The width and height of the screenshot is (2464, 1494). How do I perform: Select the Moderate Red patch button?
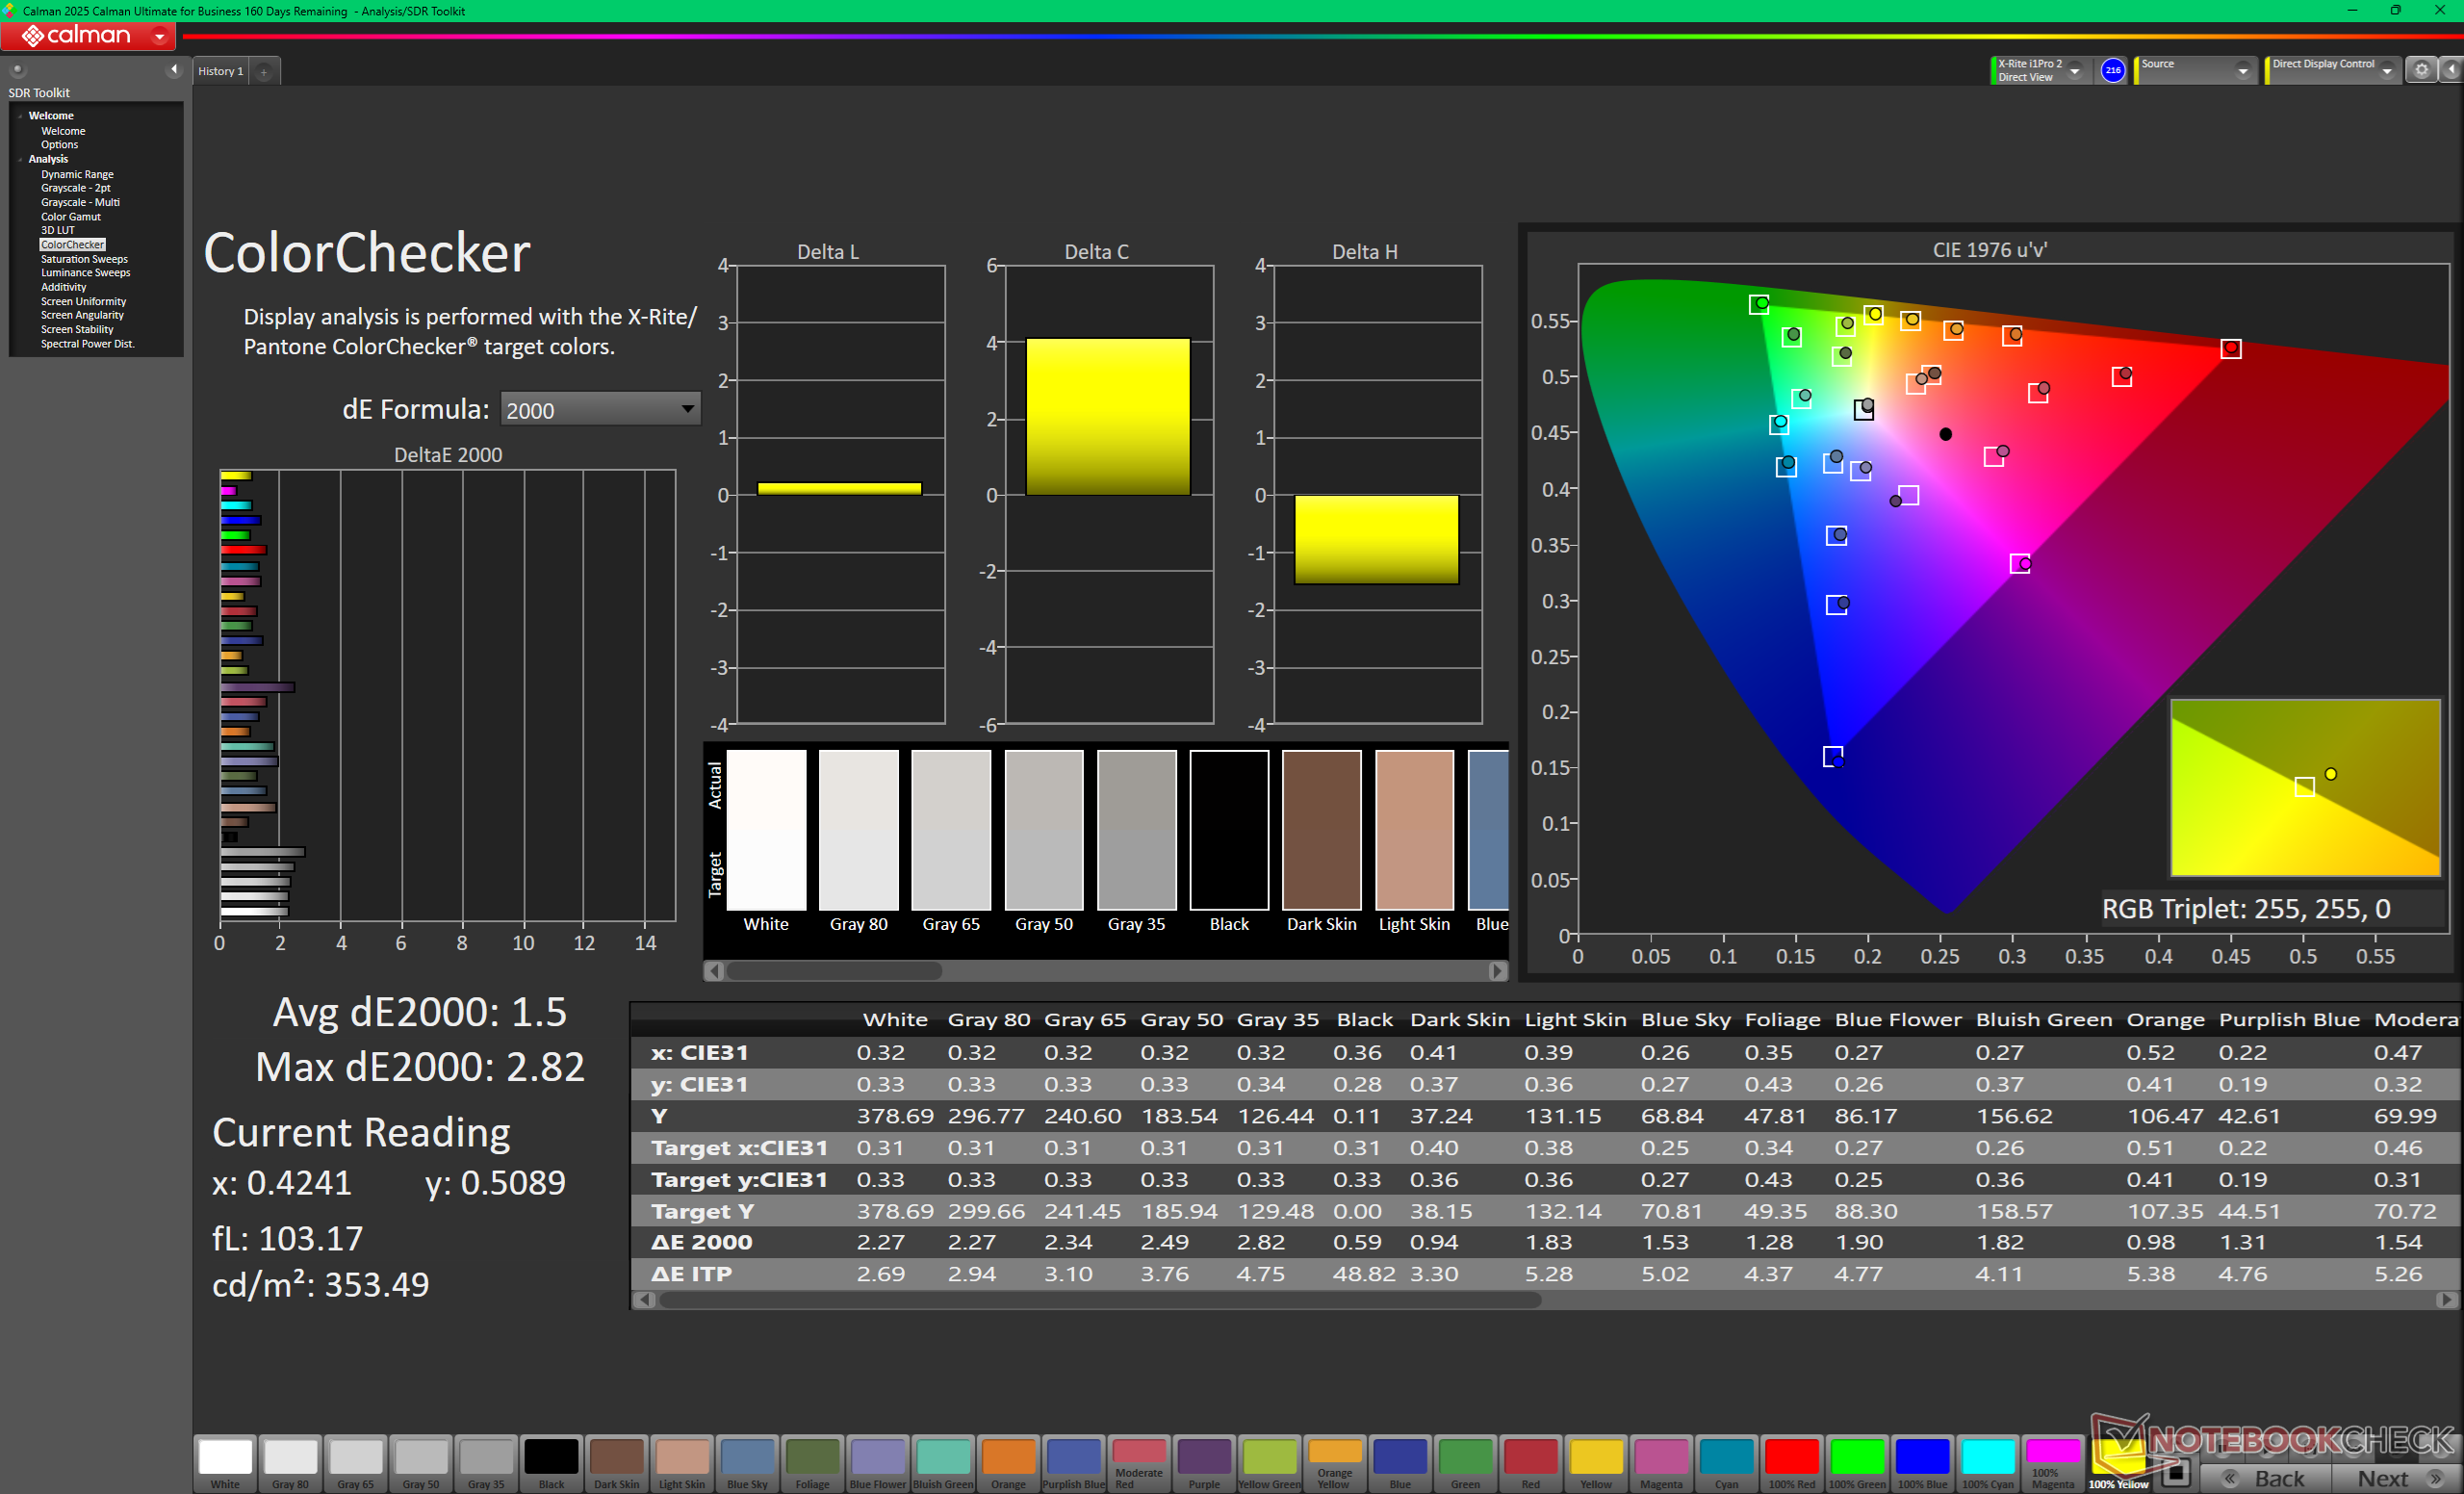pos(1139,1463)
